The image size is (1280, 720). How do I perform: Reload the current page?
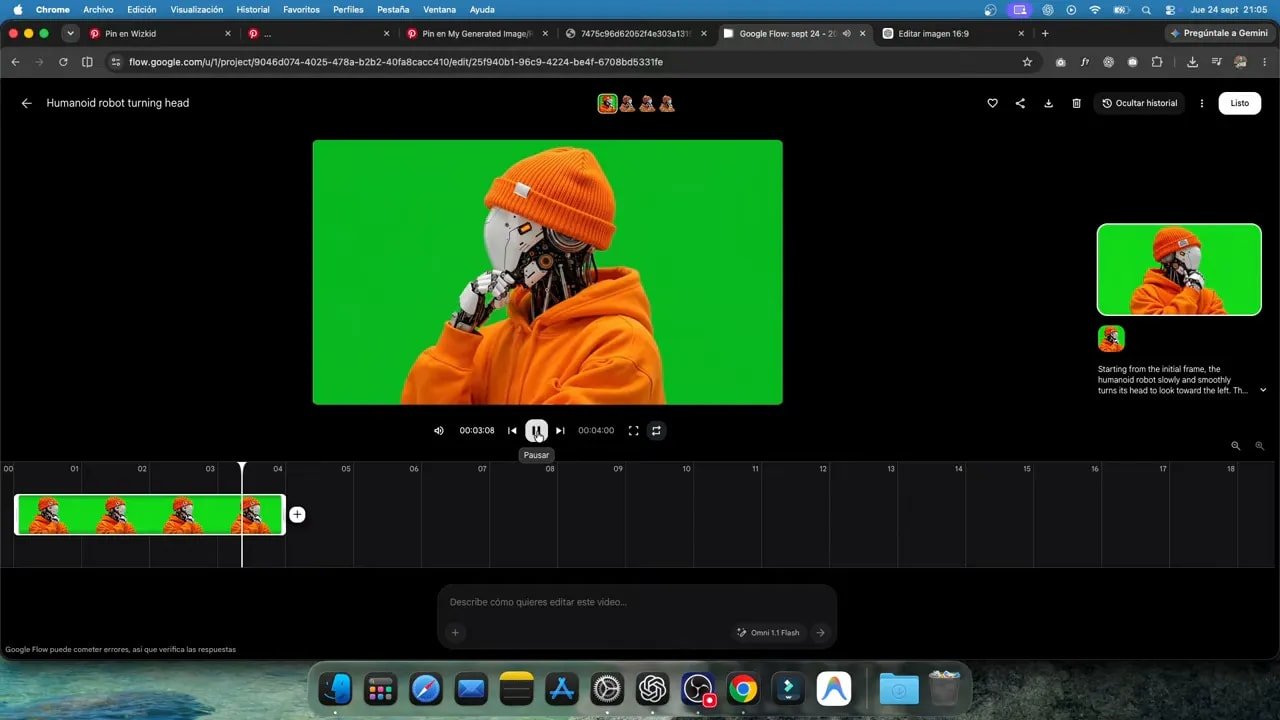pyautogui.click(x=63, y=62)
